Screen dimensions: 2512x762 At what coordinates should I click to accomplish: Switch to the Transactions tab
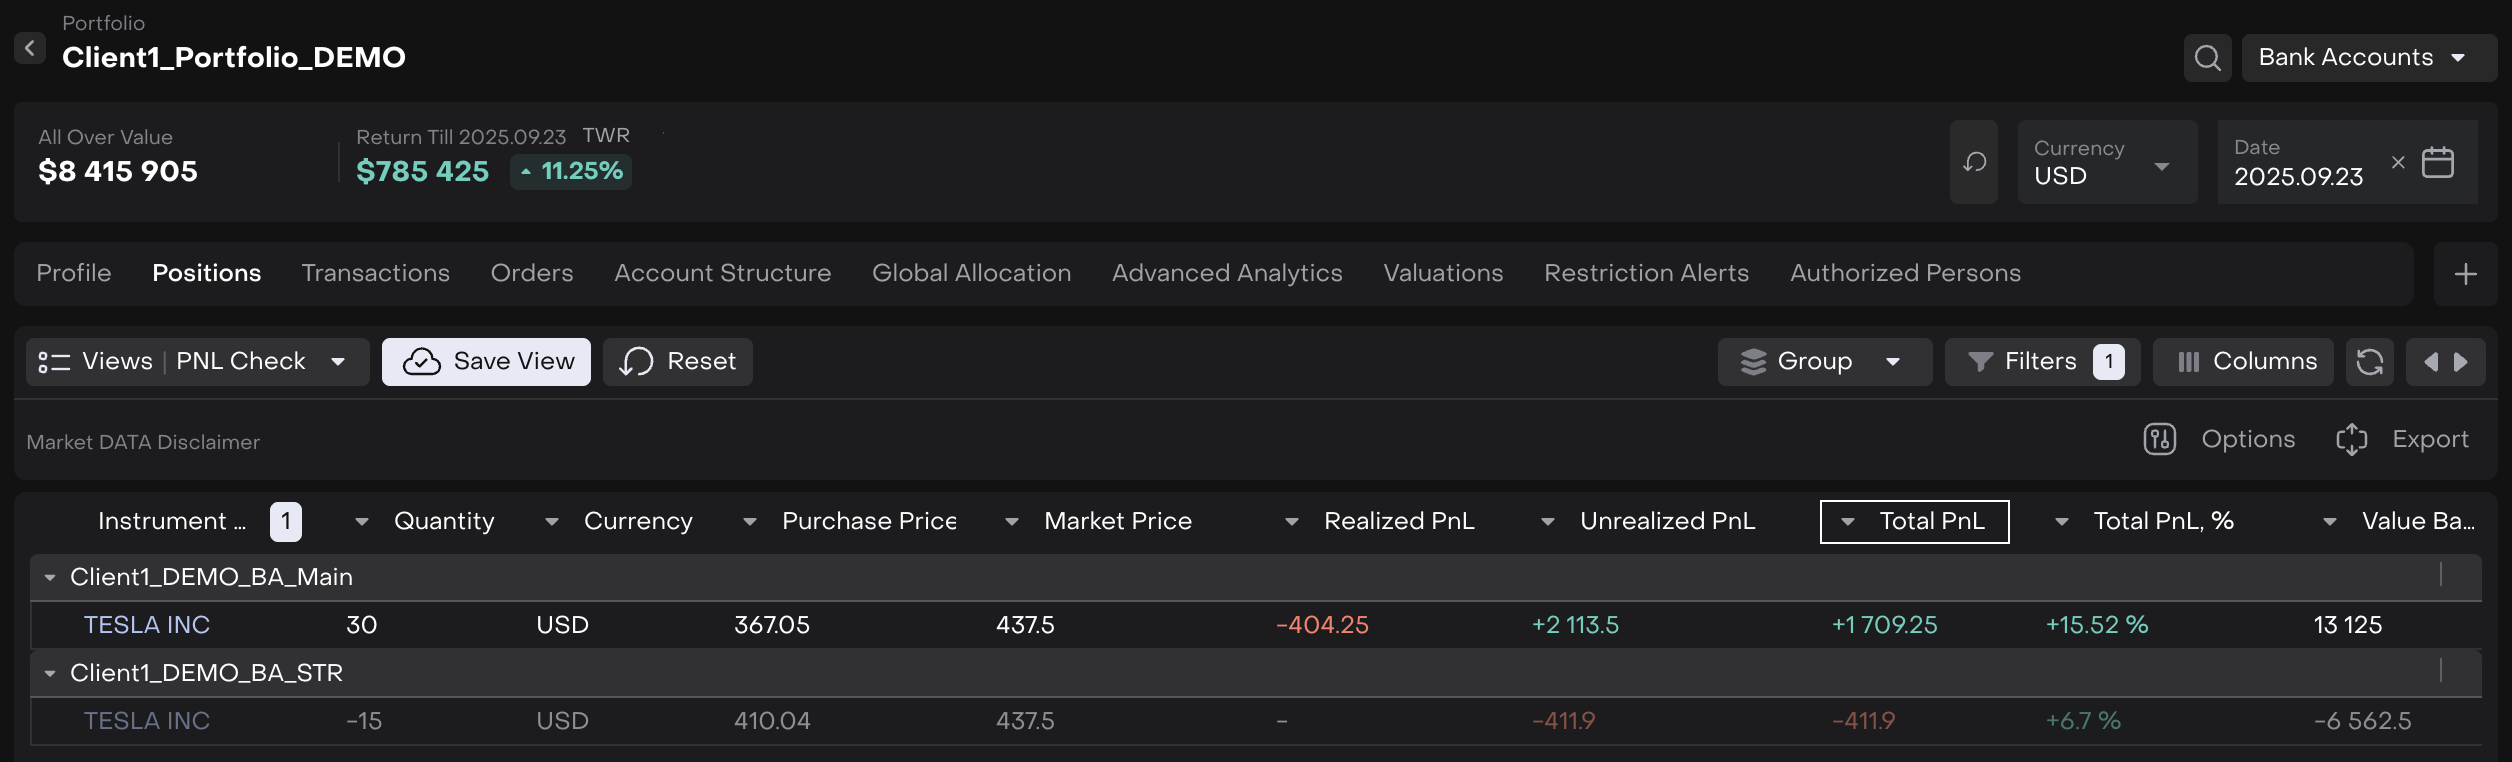[x=375, y=274]
